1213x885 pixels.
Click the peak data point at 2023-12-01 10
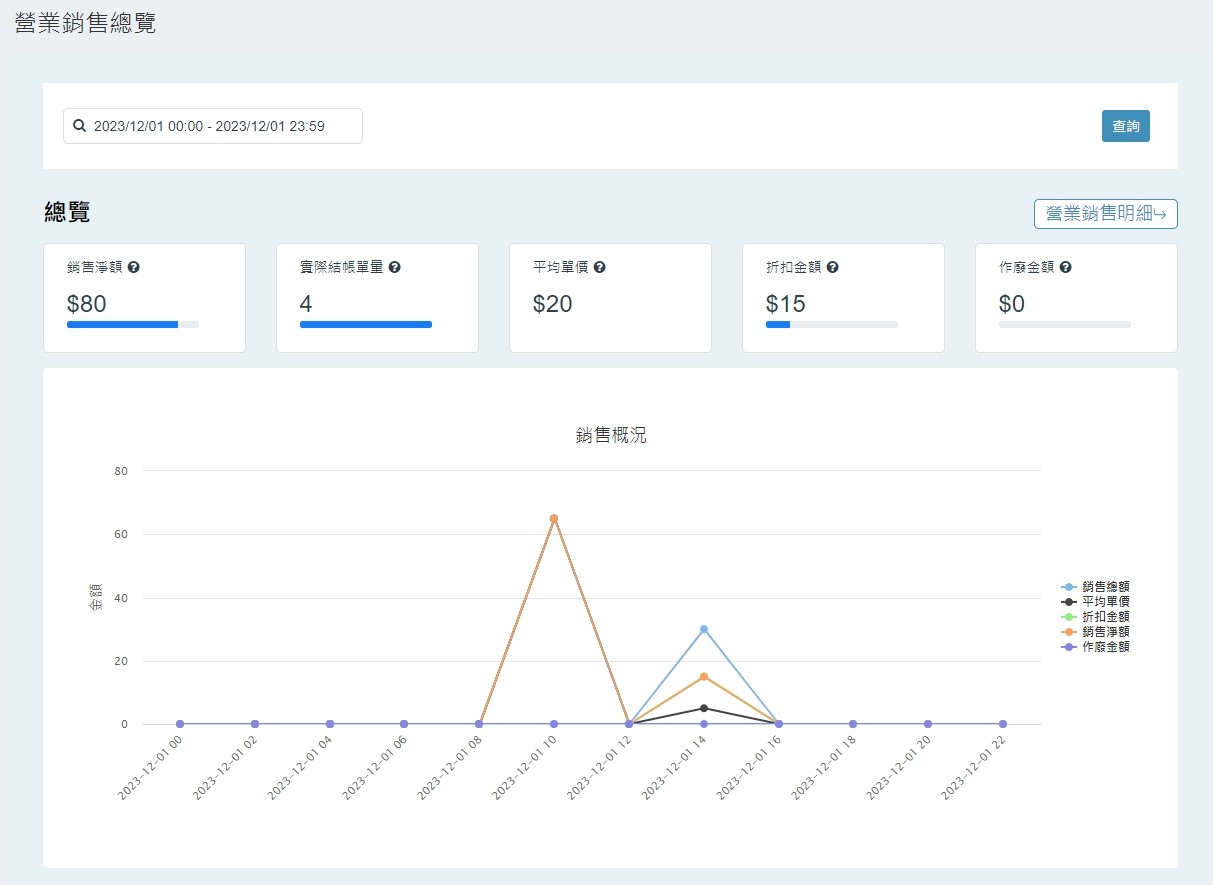[554, 518]
